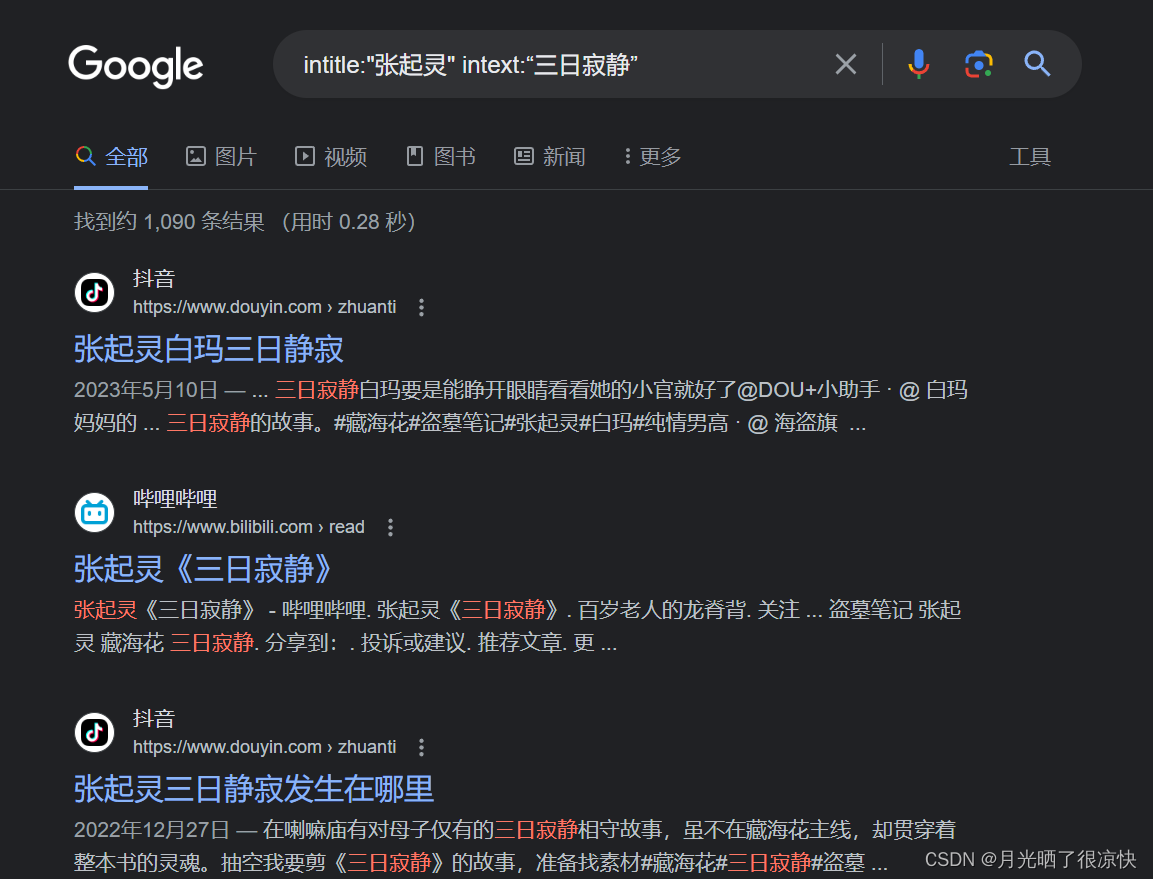Switch to the 图书 tab

pyautogui.click(x=440, y=157)
